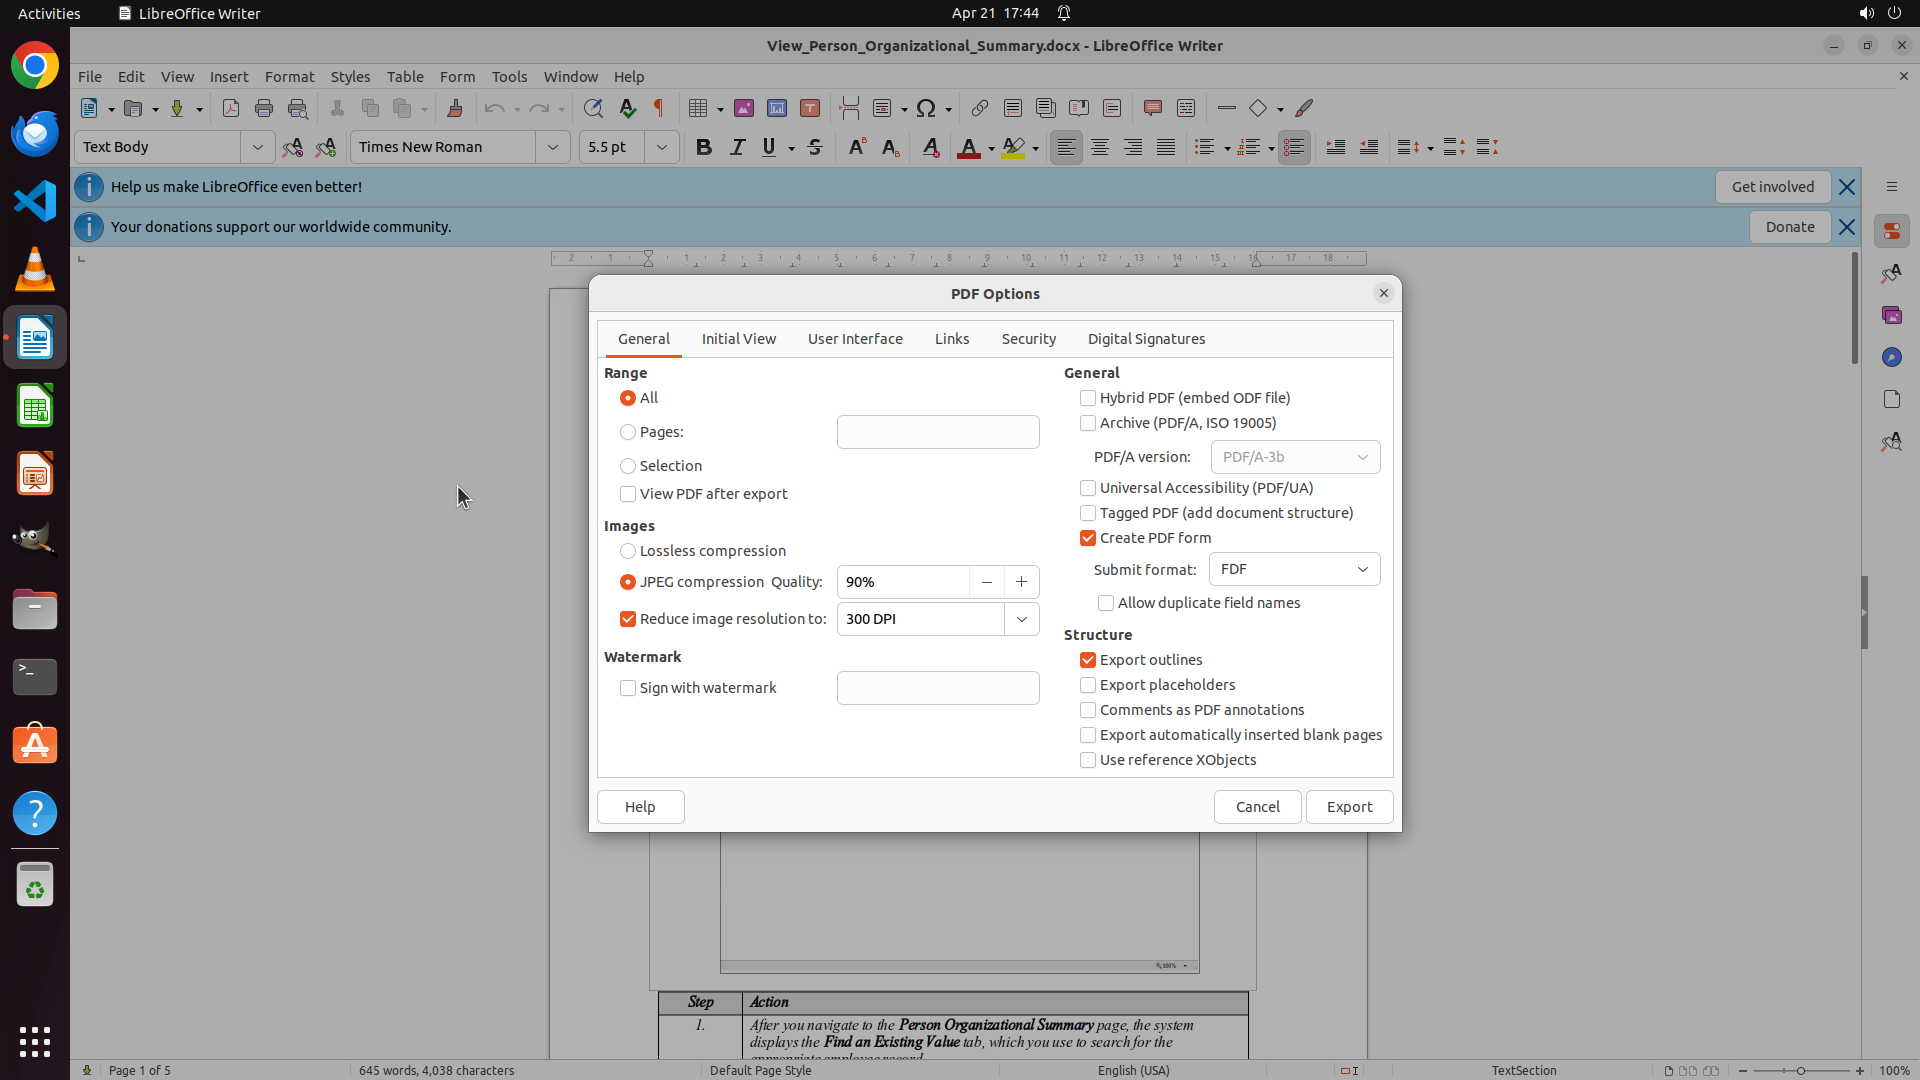Click the Toggle Formatting Marks pilcrow icon

(x=659, y=108)
